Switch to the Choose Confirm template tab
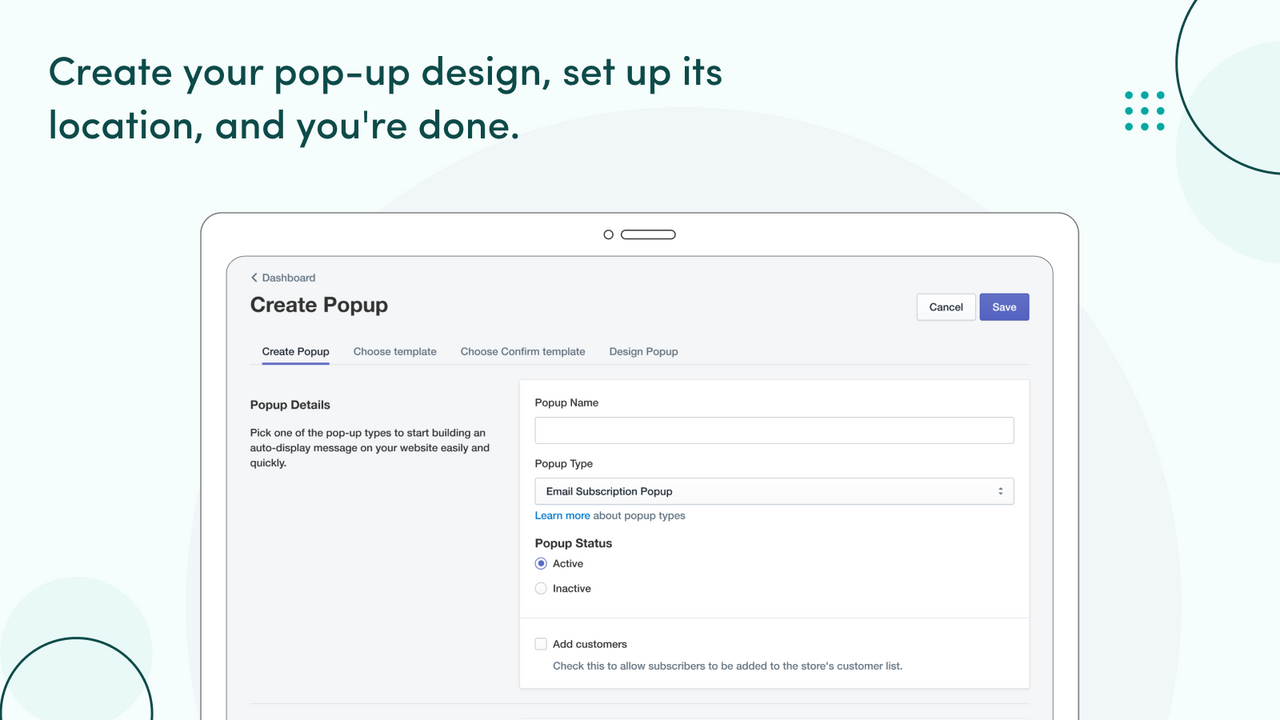1280x720 pixels. click(522, 351)
